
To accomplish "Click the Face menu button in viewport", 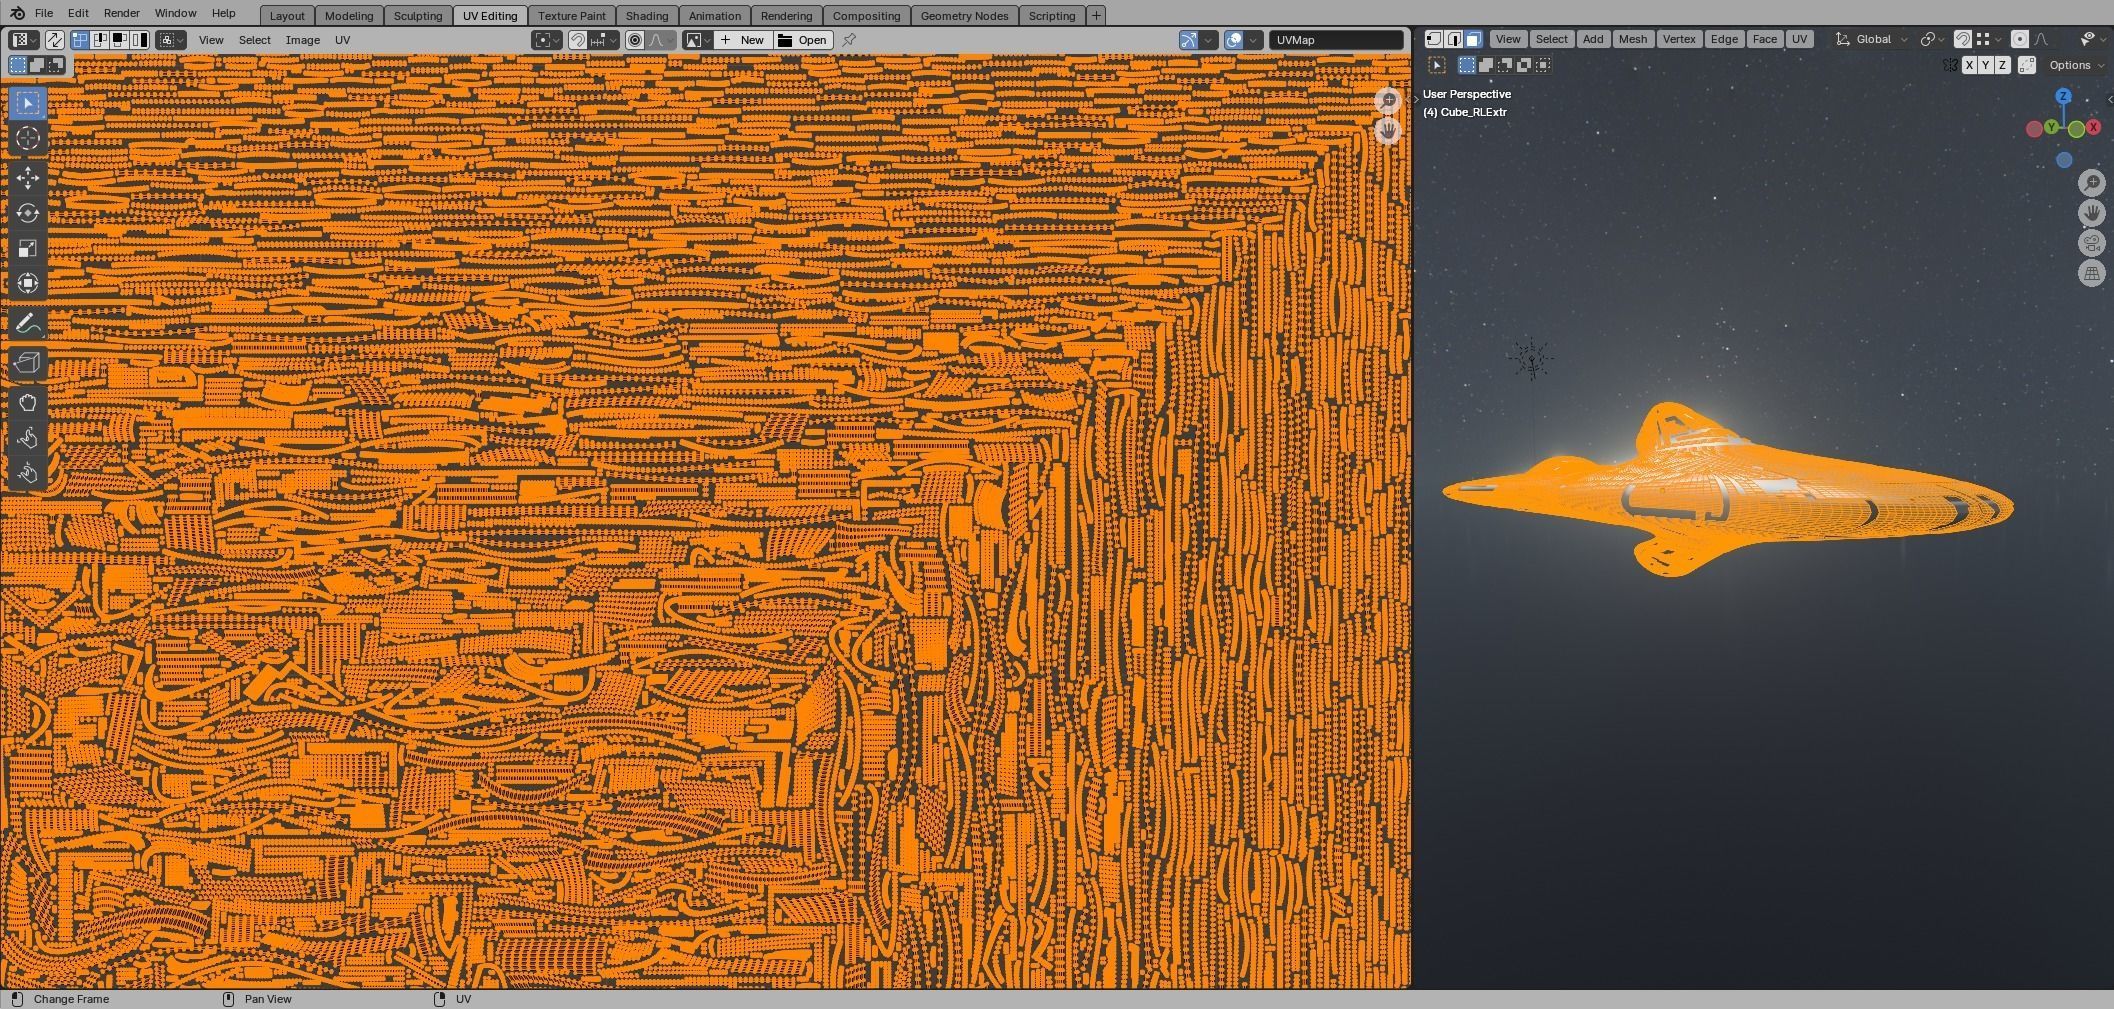I will tap(1764, 39).
